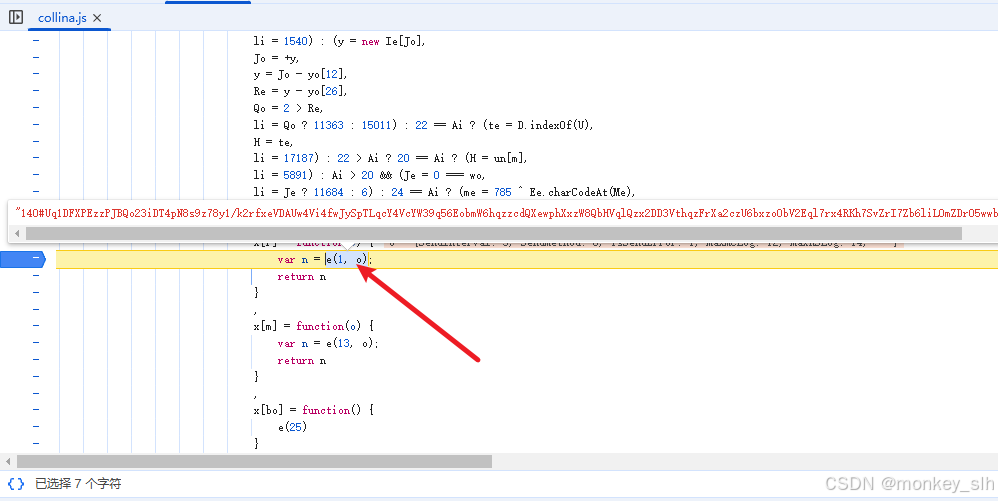Click the editor's left scroll arrow
The width and height of the screenshot is (998, 501).
8,461
